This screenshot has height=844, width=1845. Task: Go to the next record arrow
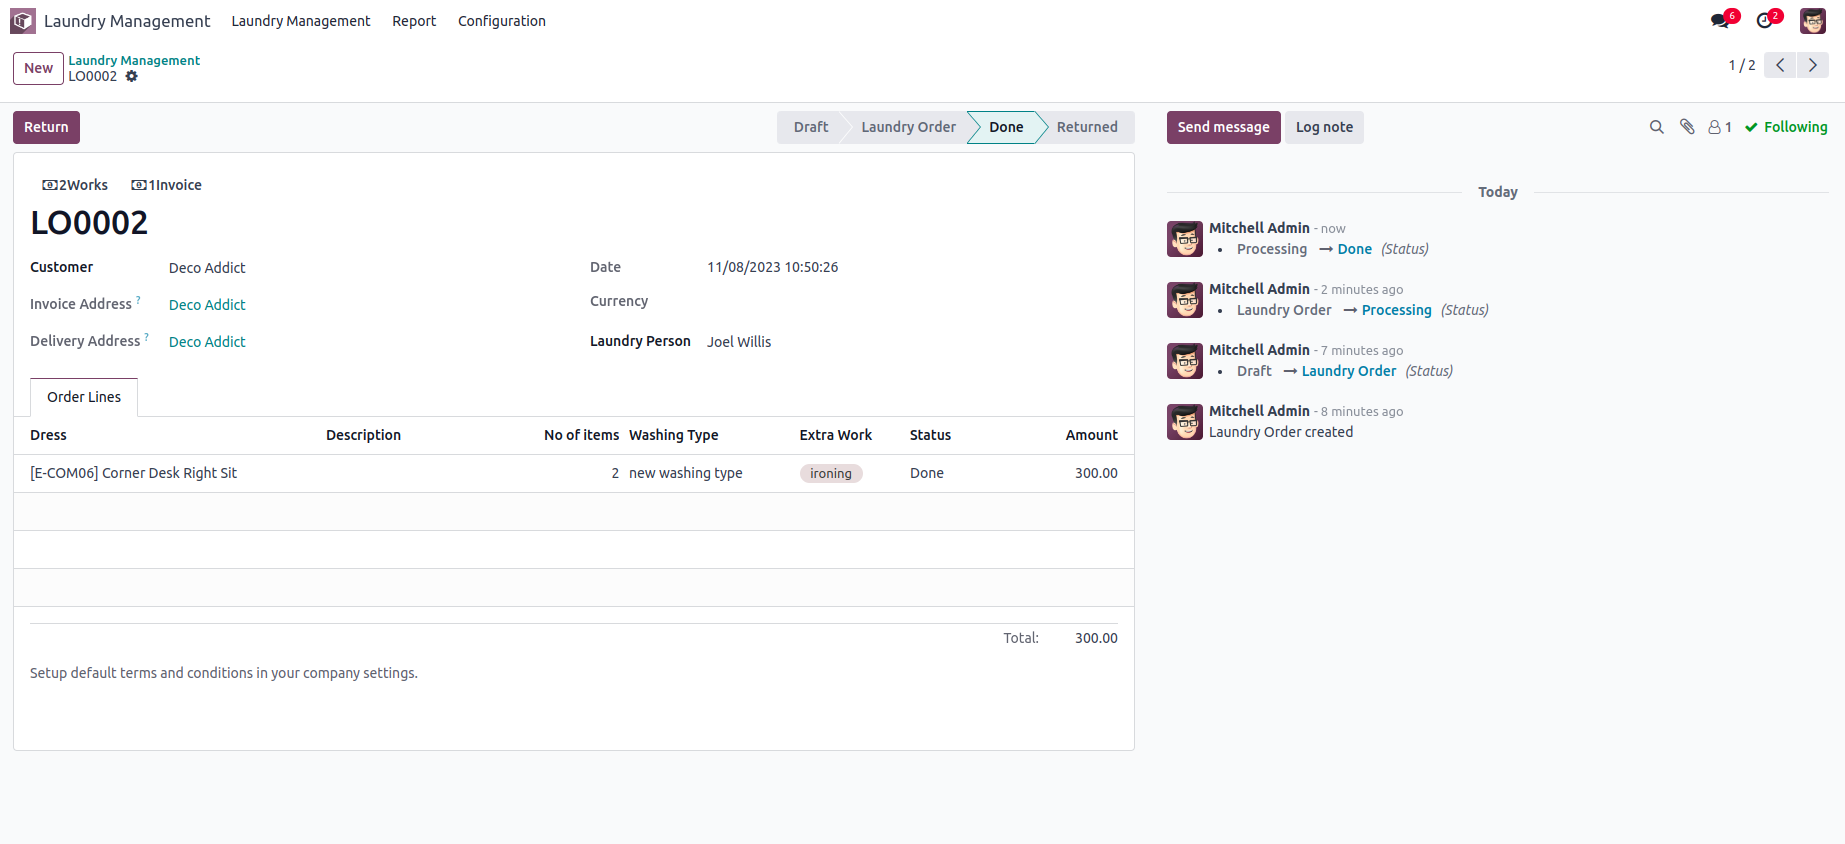(1813, 65)
